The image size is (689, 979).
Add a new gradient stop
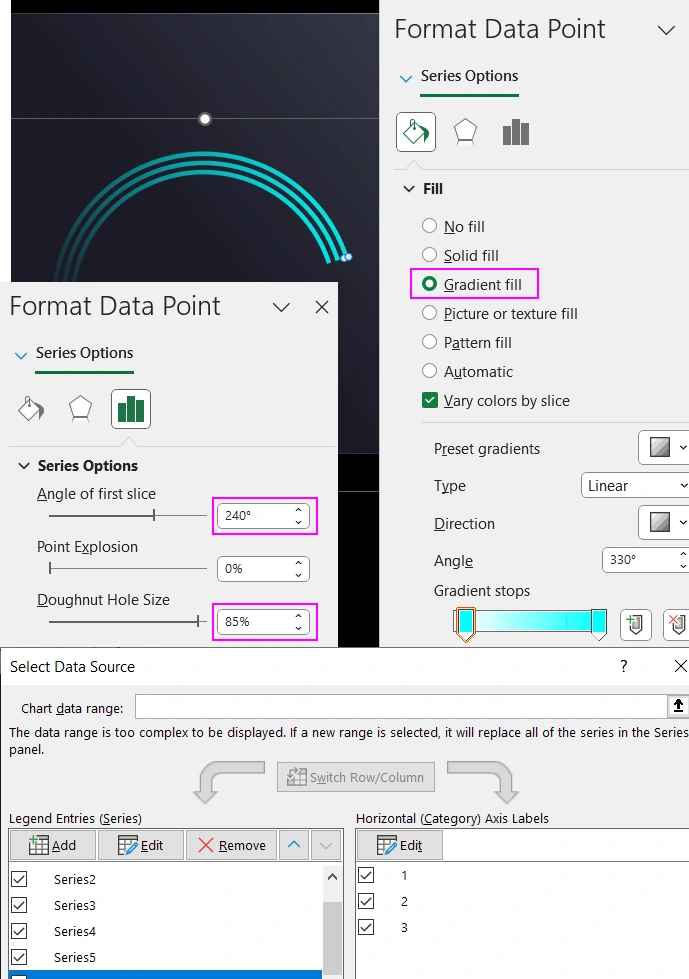(637, 624)
